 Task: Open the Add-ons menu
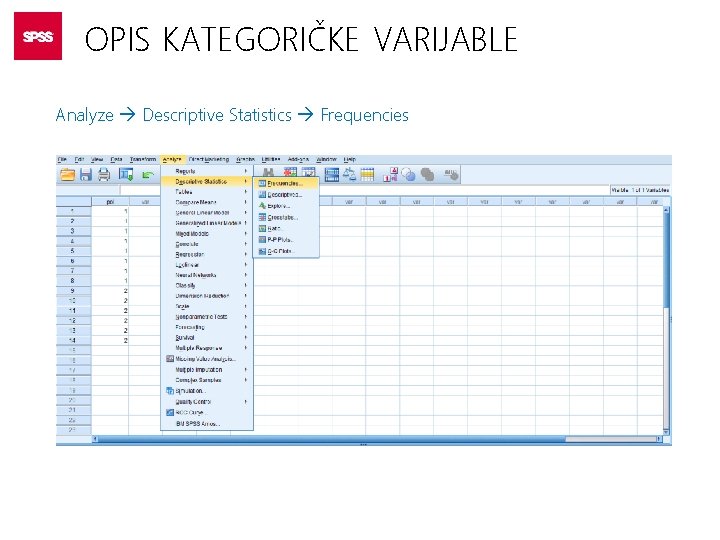(298, 159)
